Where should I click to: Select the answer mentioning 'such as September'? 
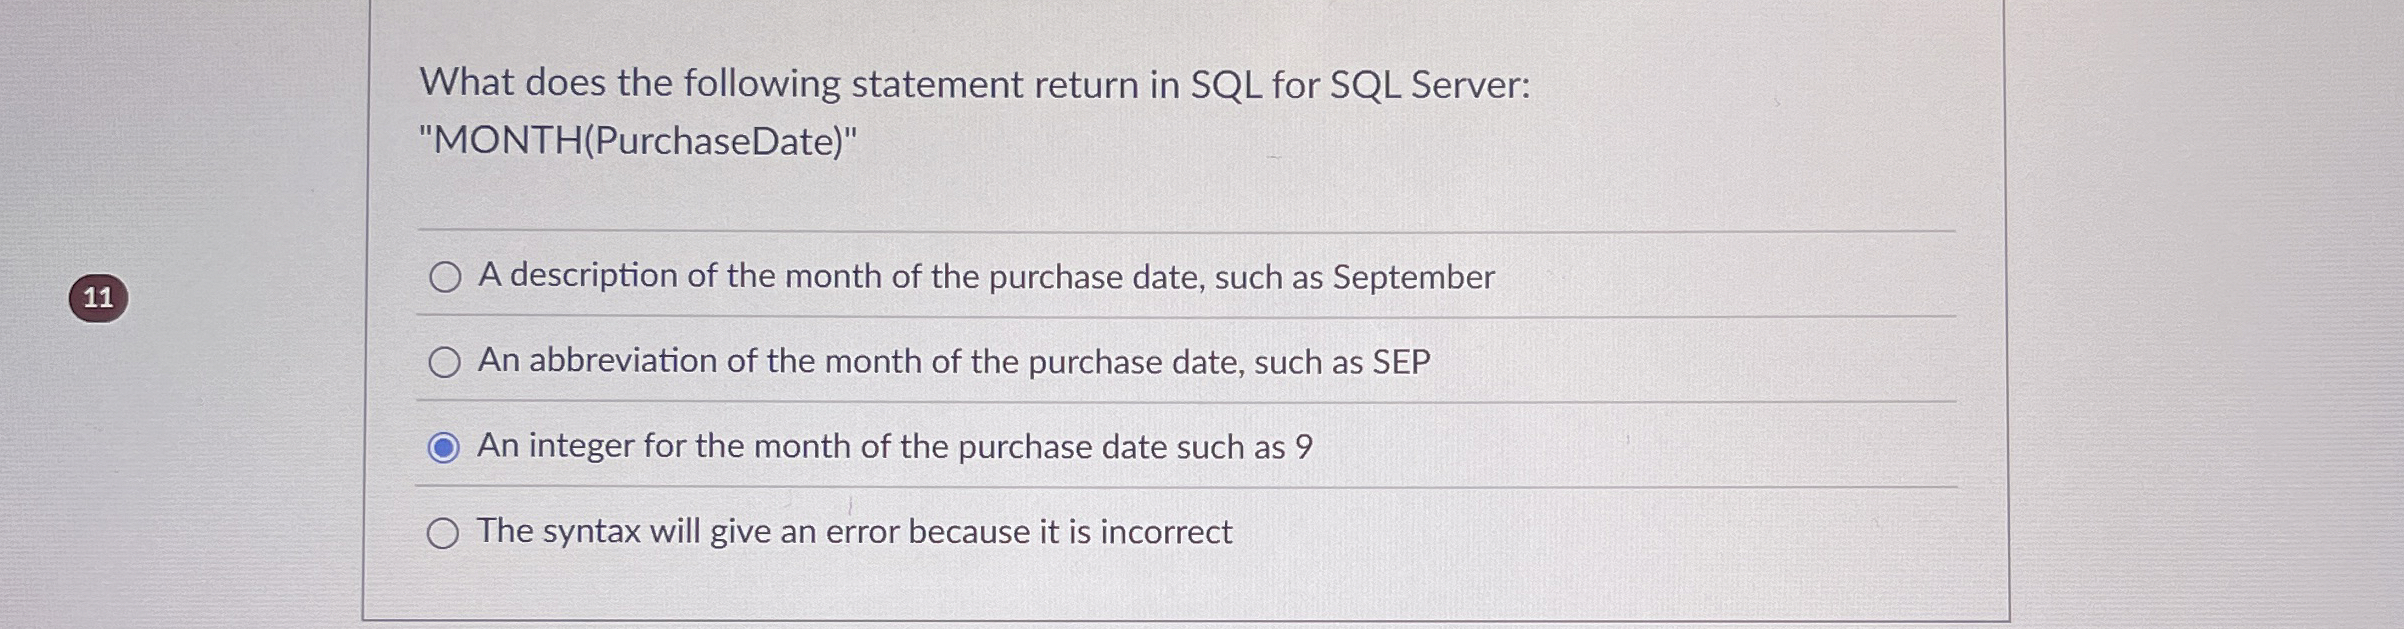click(x=987, y=276)
